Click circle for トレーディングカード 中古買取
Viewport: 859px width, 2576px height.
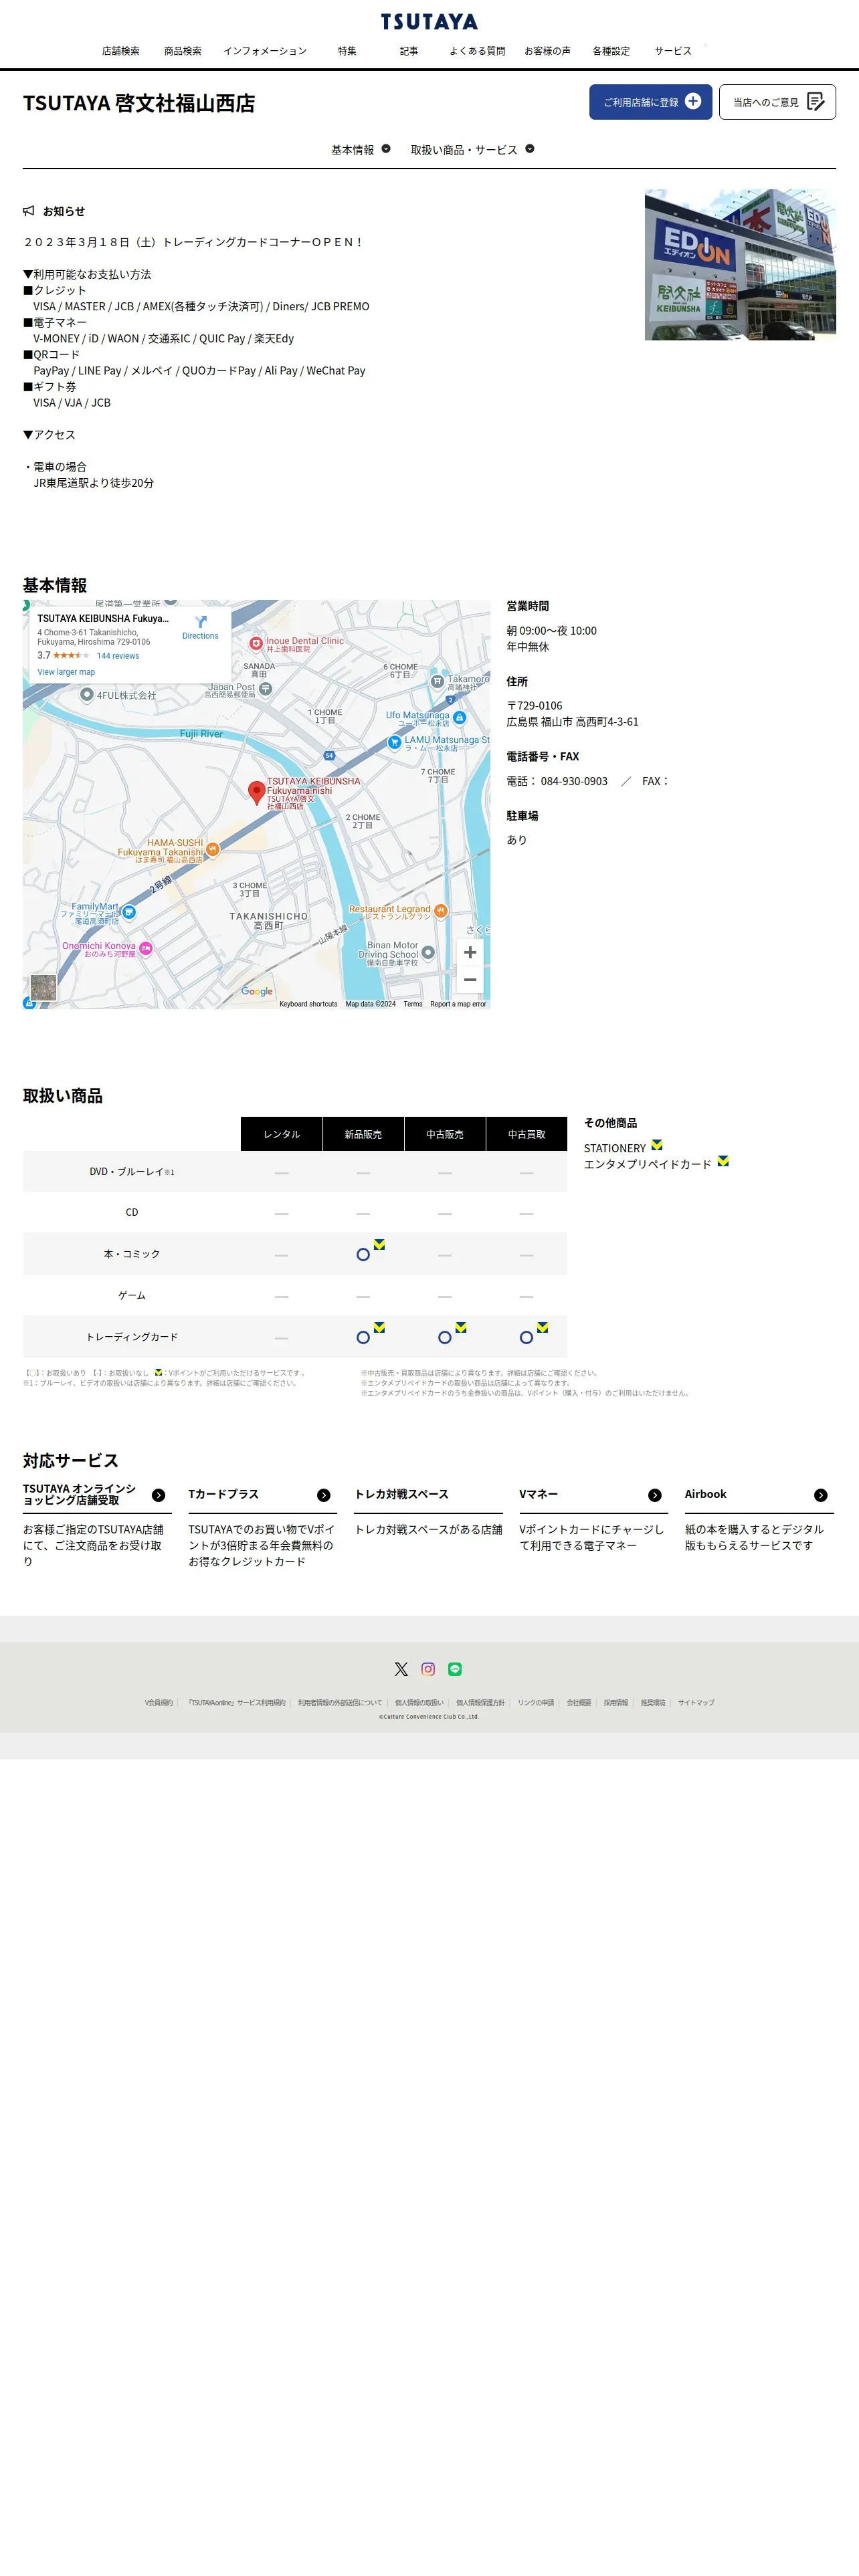point(526,1337)
